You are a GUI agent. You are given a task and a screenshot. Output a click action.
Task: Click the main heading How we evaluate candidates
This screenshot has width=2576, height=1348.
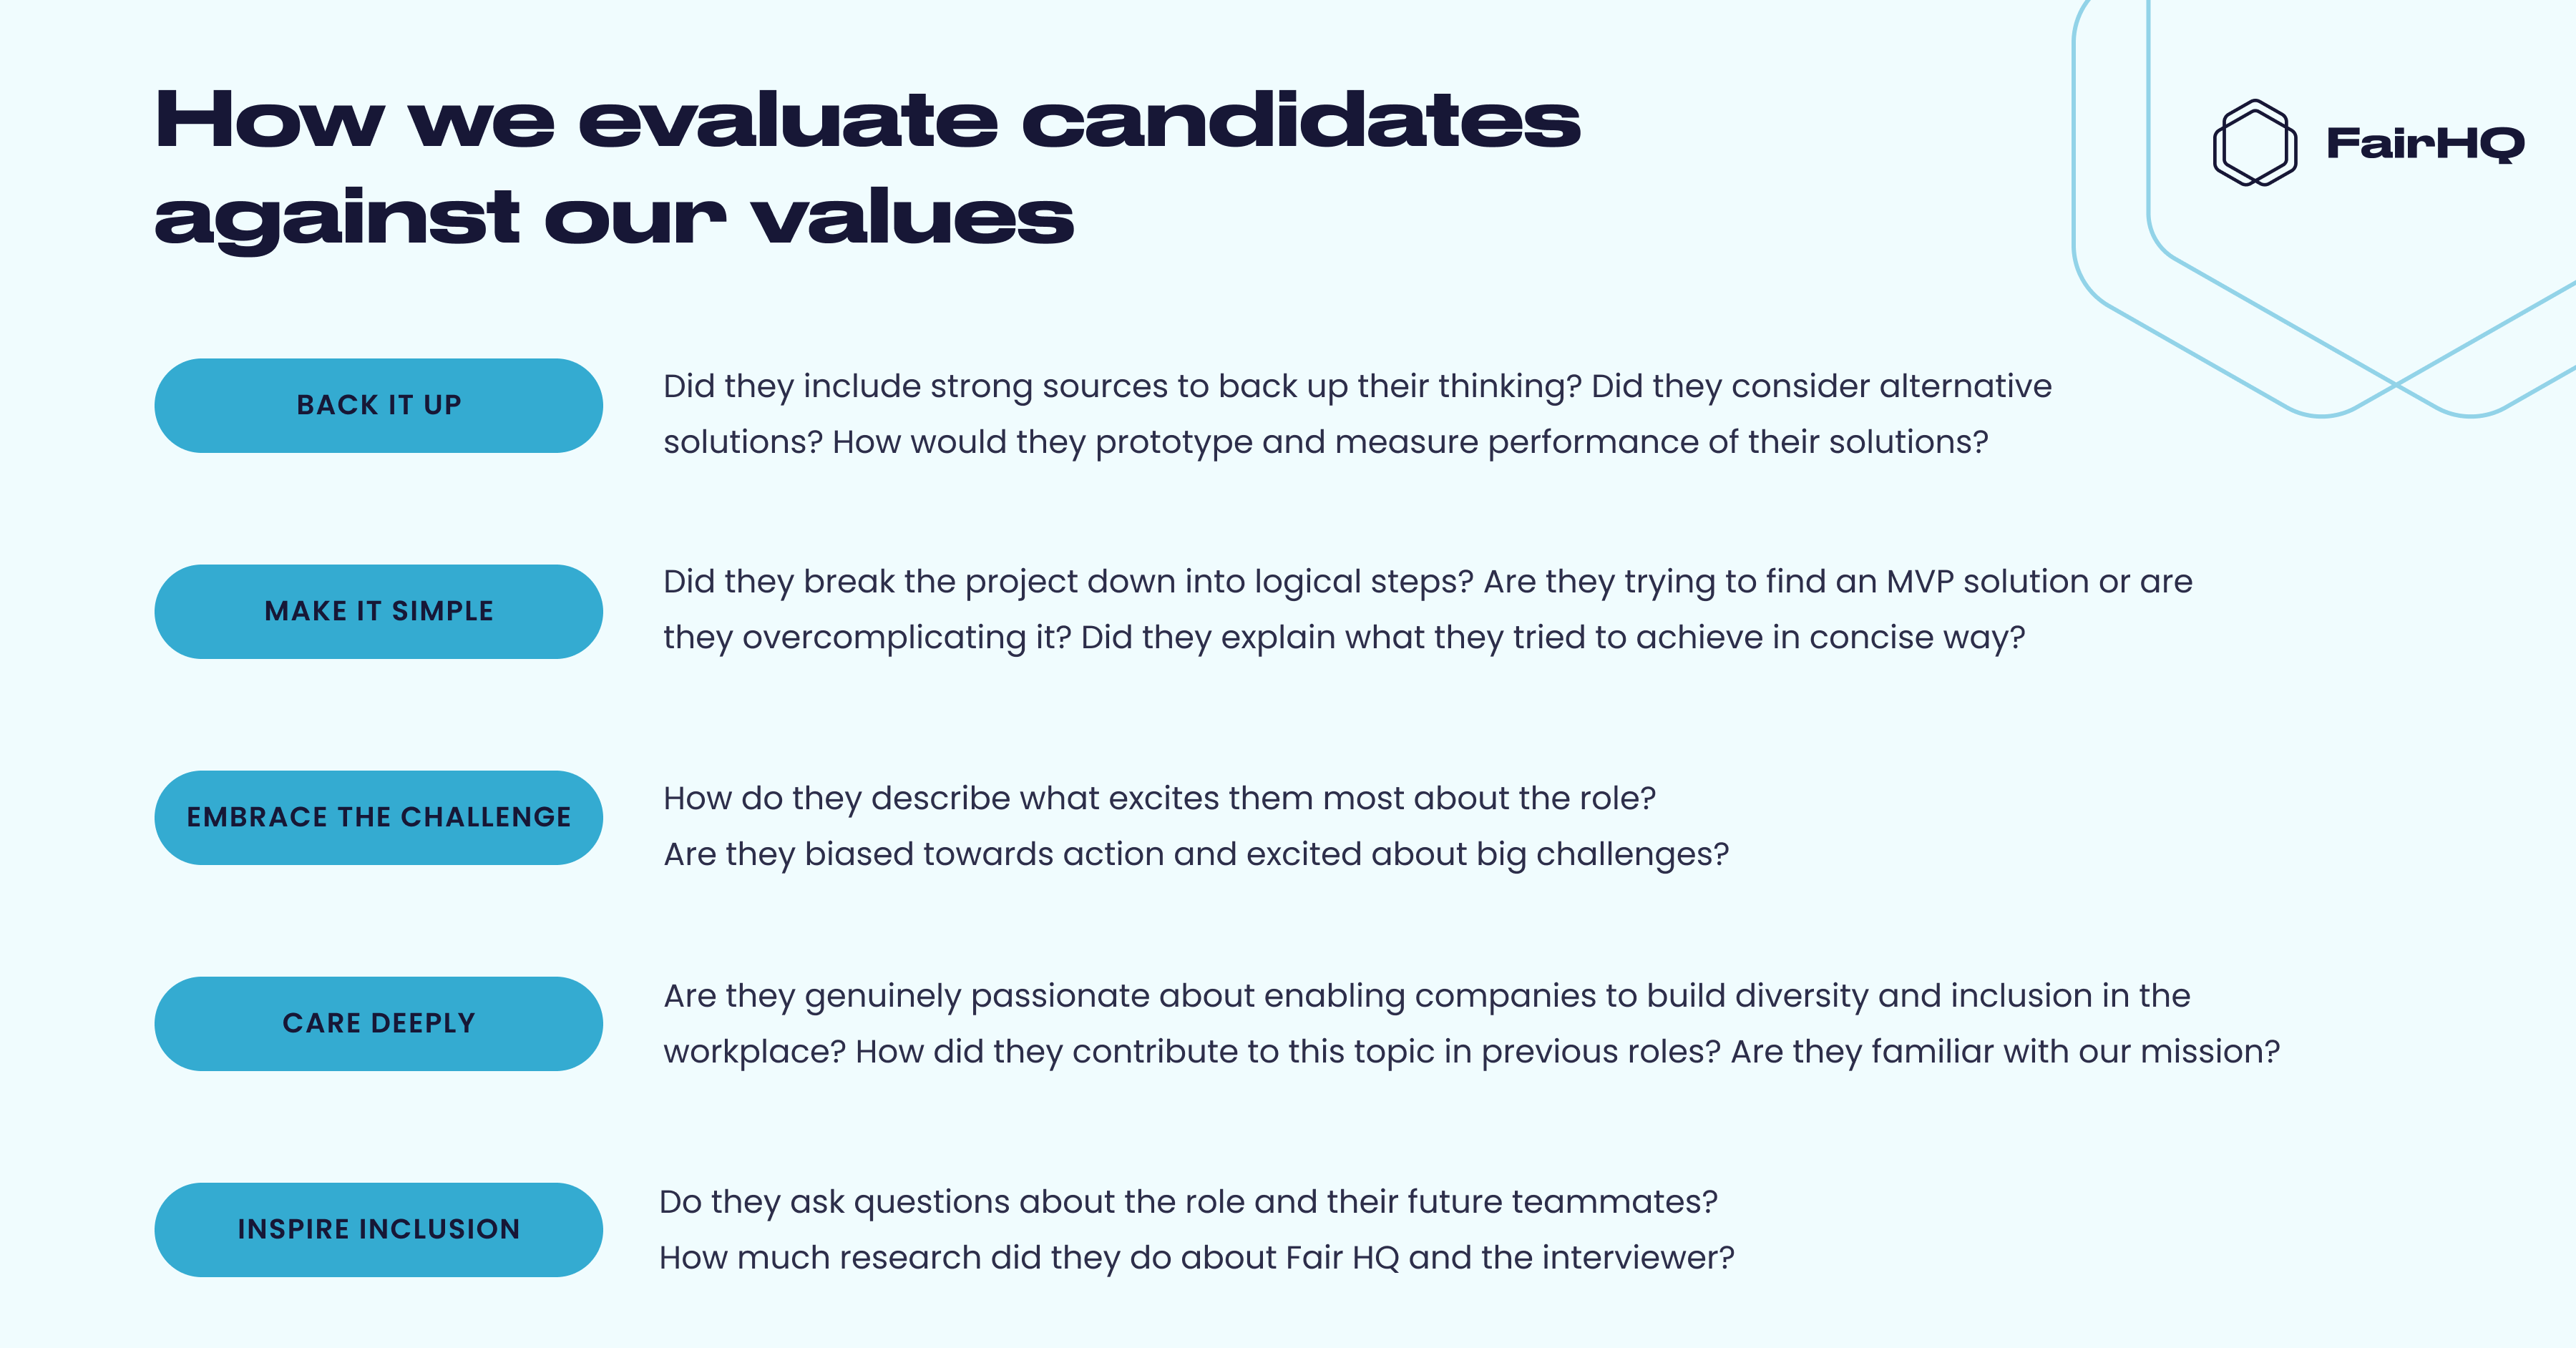[x=868, y=121]
